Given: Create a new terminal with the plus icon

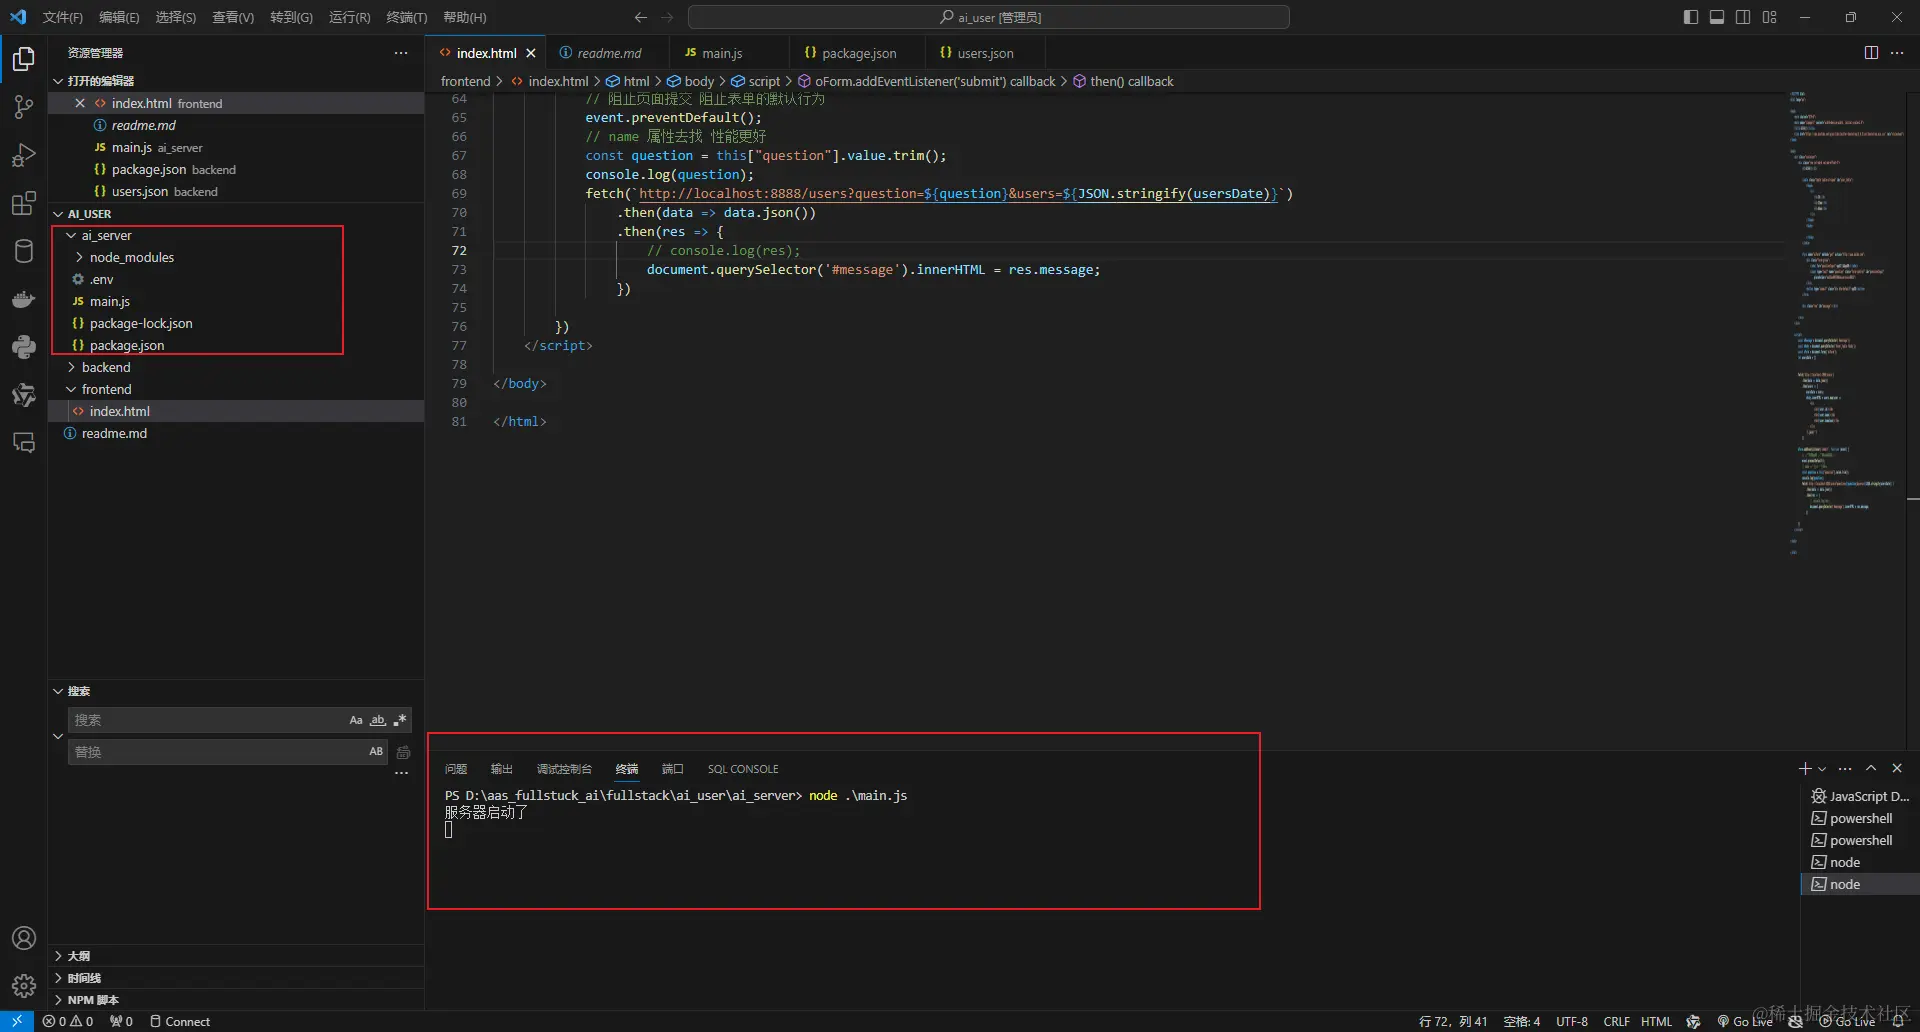Looking at the screenshot, I should click(1805, 768).
